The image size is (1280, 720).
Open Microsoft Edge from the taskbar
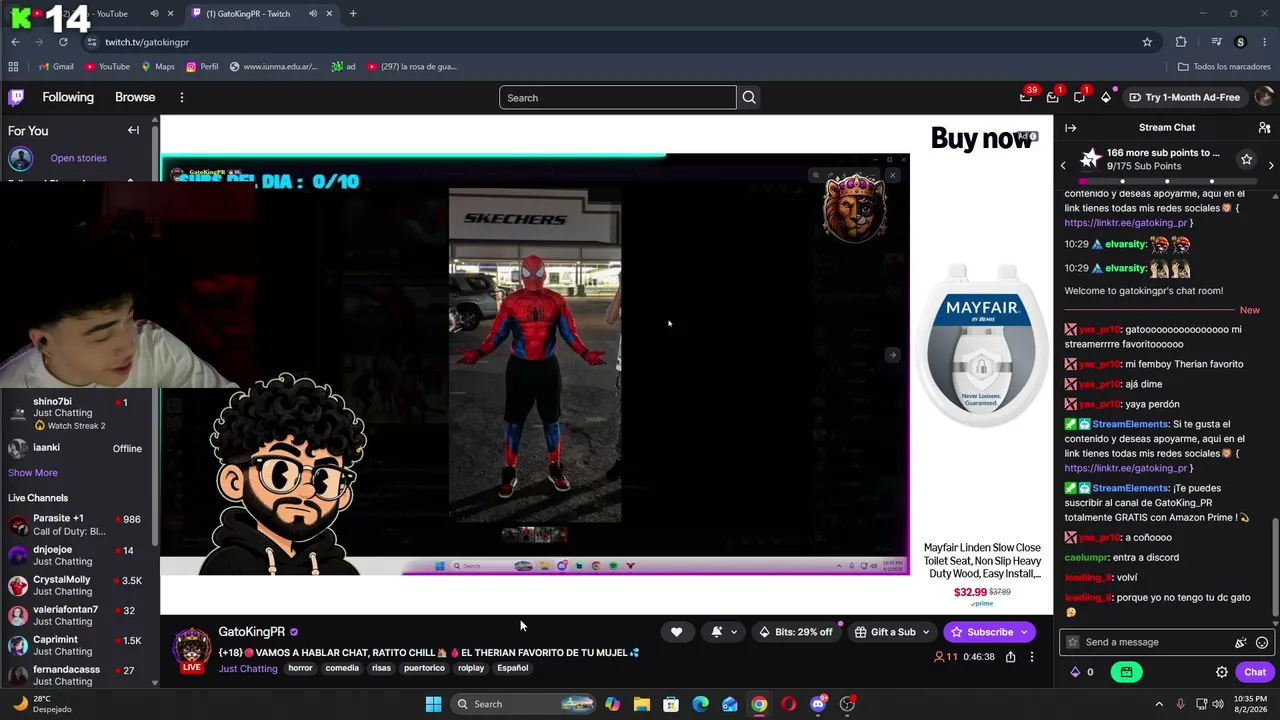pos(700,704)
